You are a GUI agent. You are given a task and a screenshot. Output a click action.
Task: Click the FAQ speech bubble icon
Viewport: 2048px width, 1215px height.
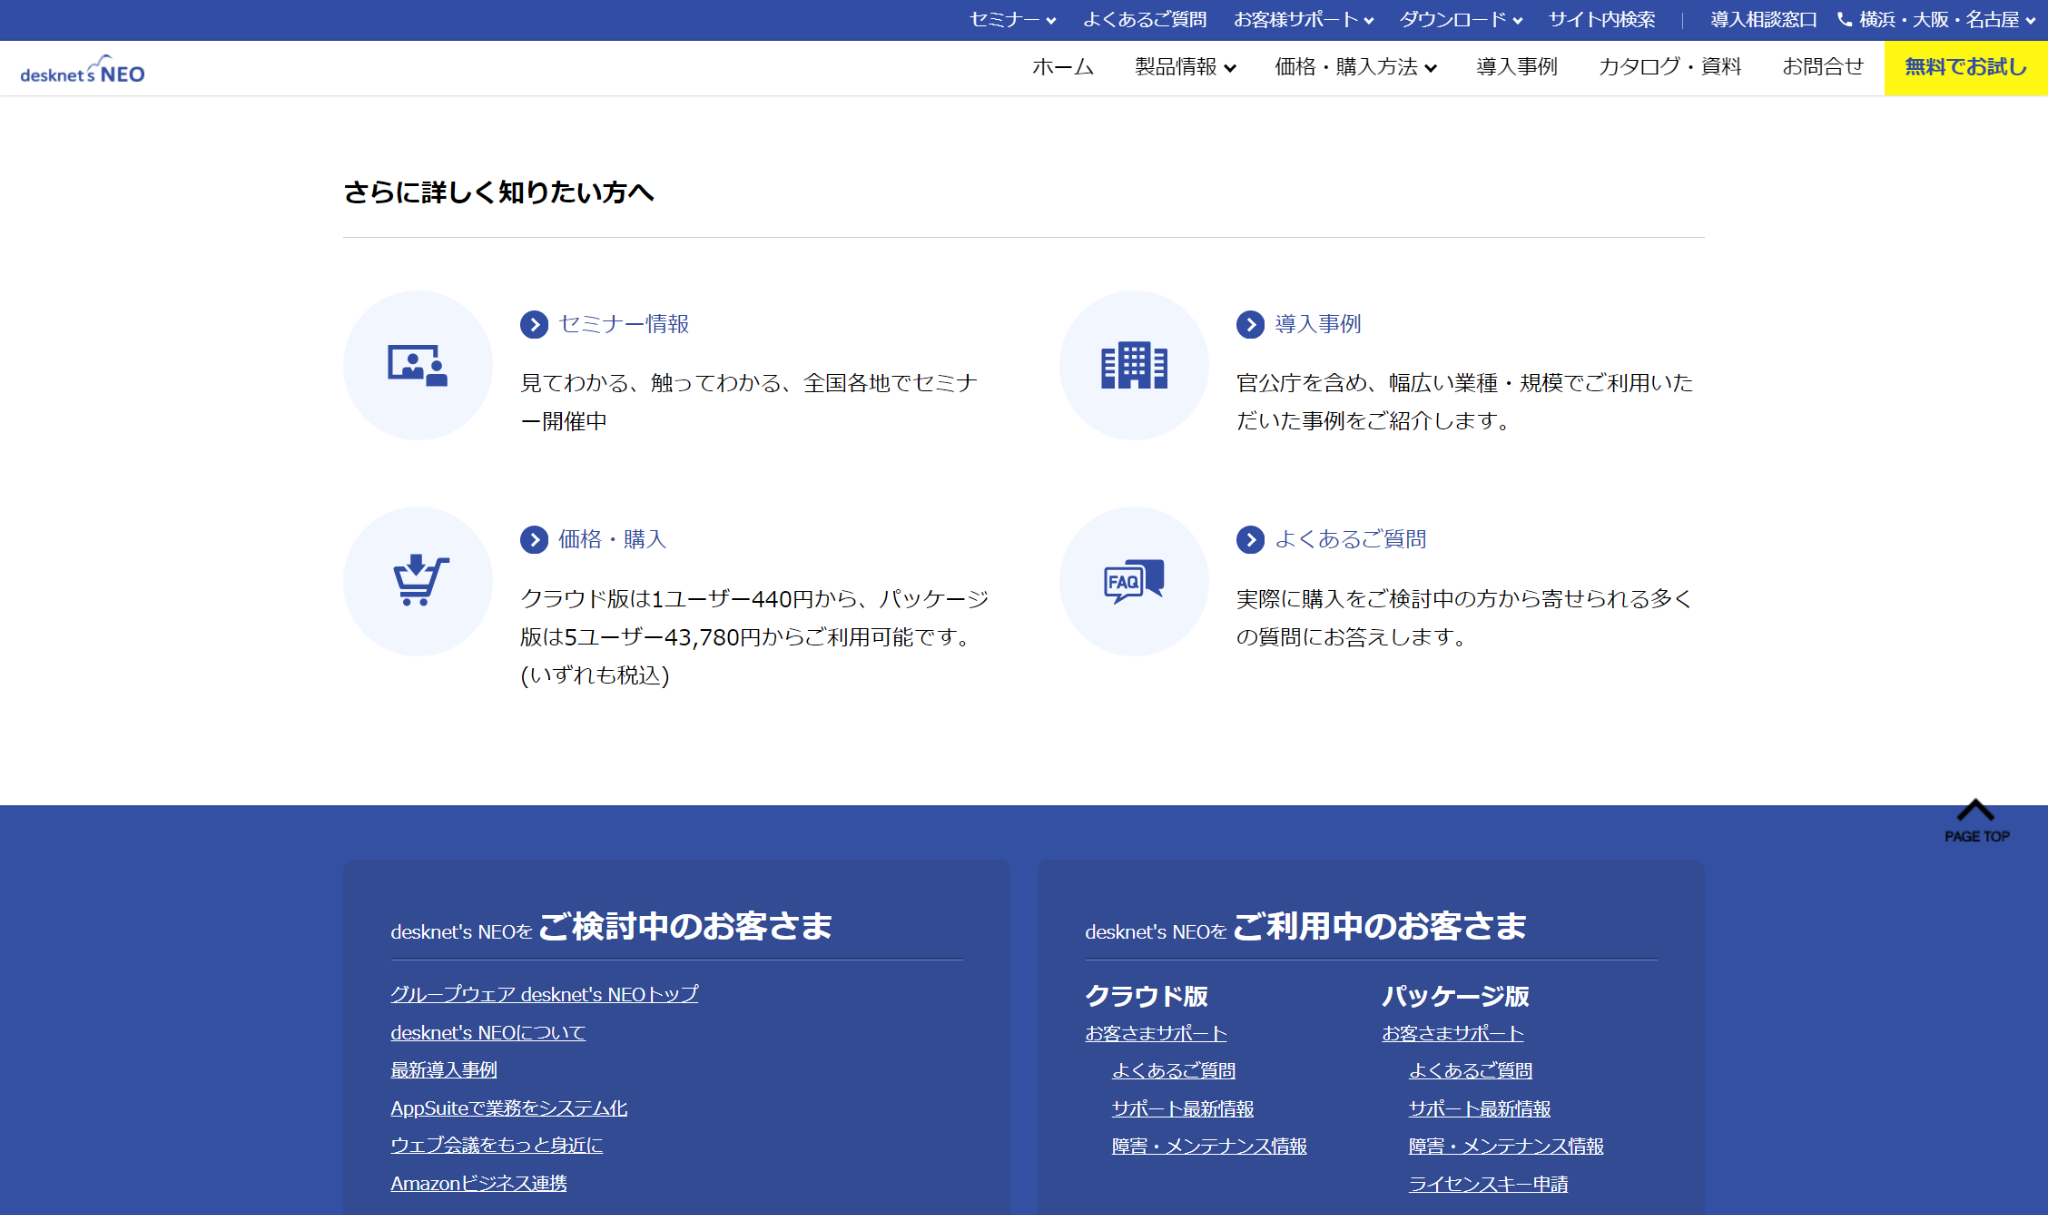click(1134, 581)
